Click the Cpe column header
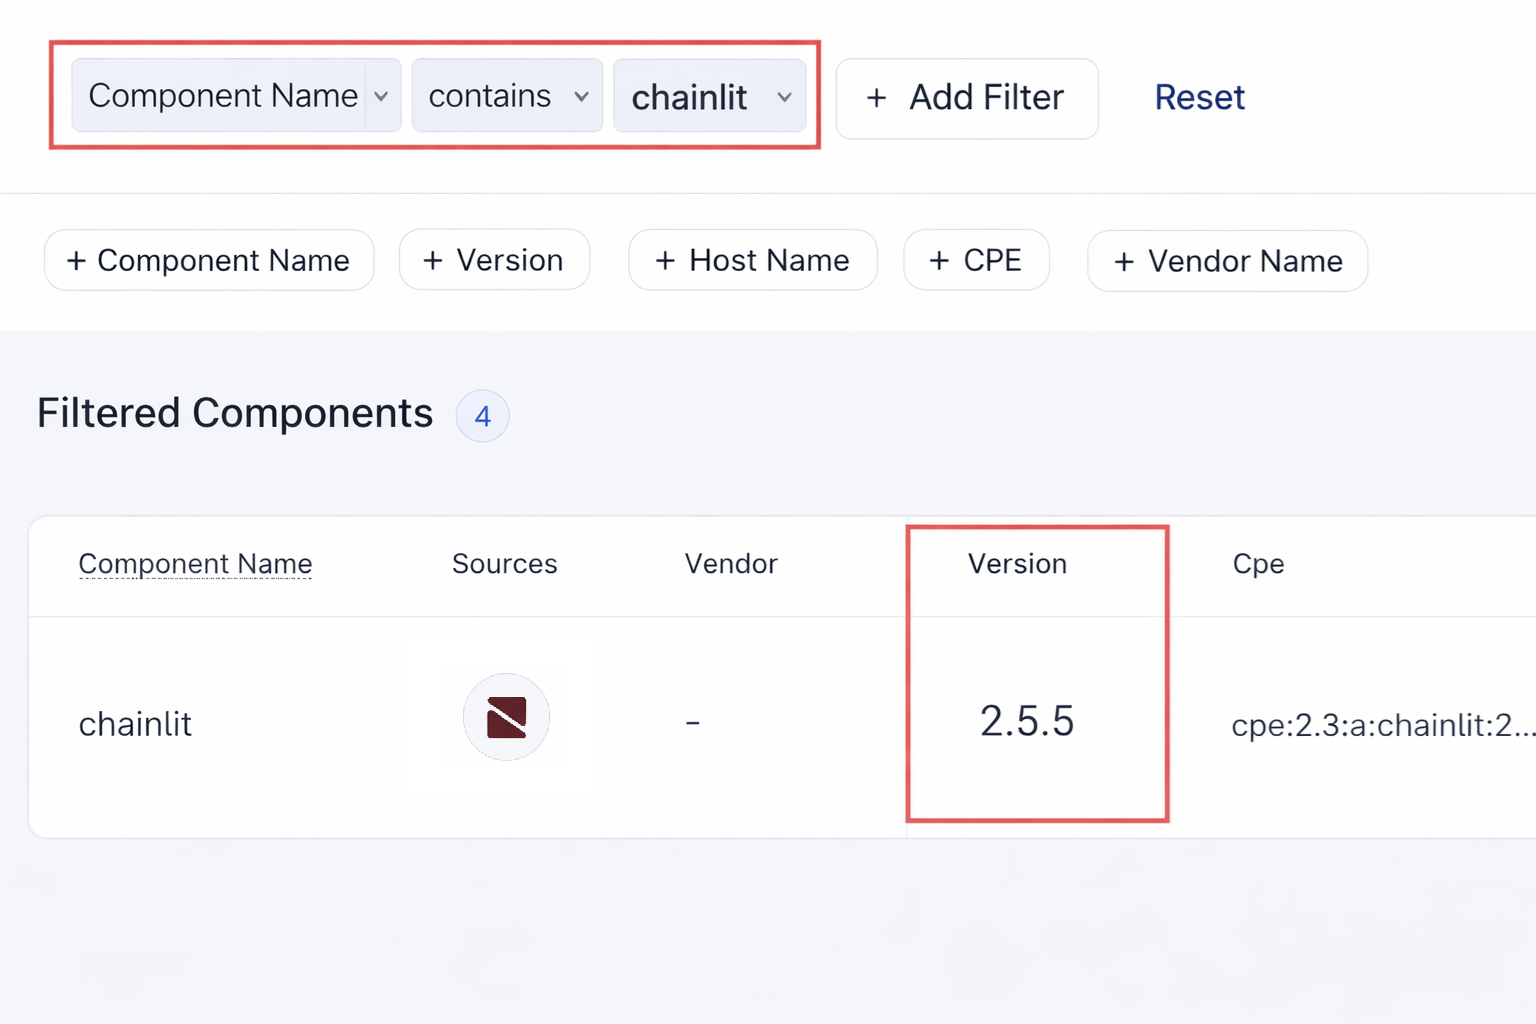 [1258, 564]
